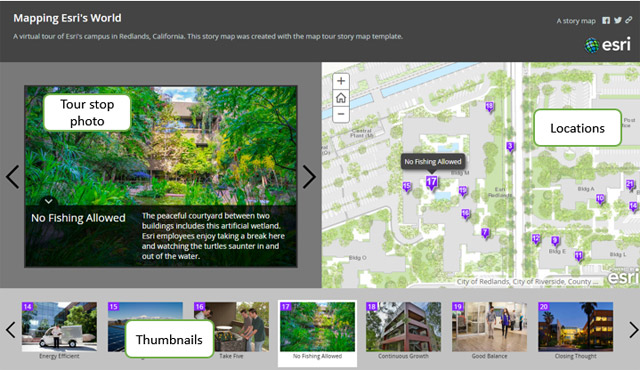Image resolution: width=640 pixels, height=370 pixels.
Task: Select map marker 14
Action: 633,206
